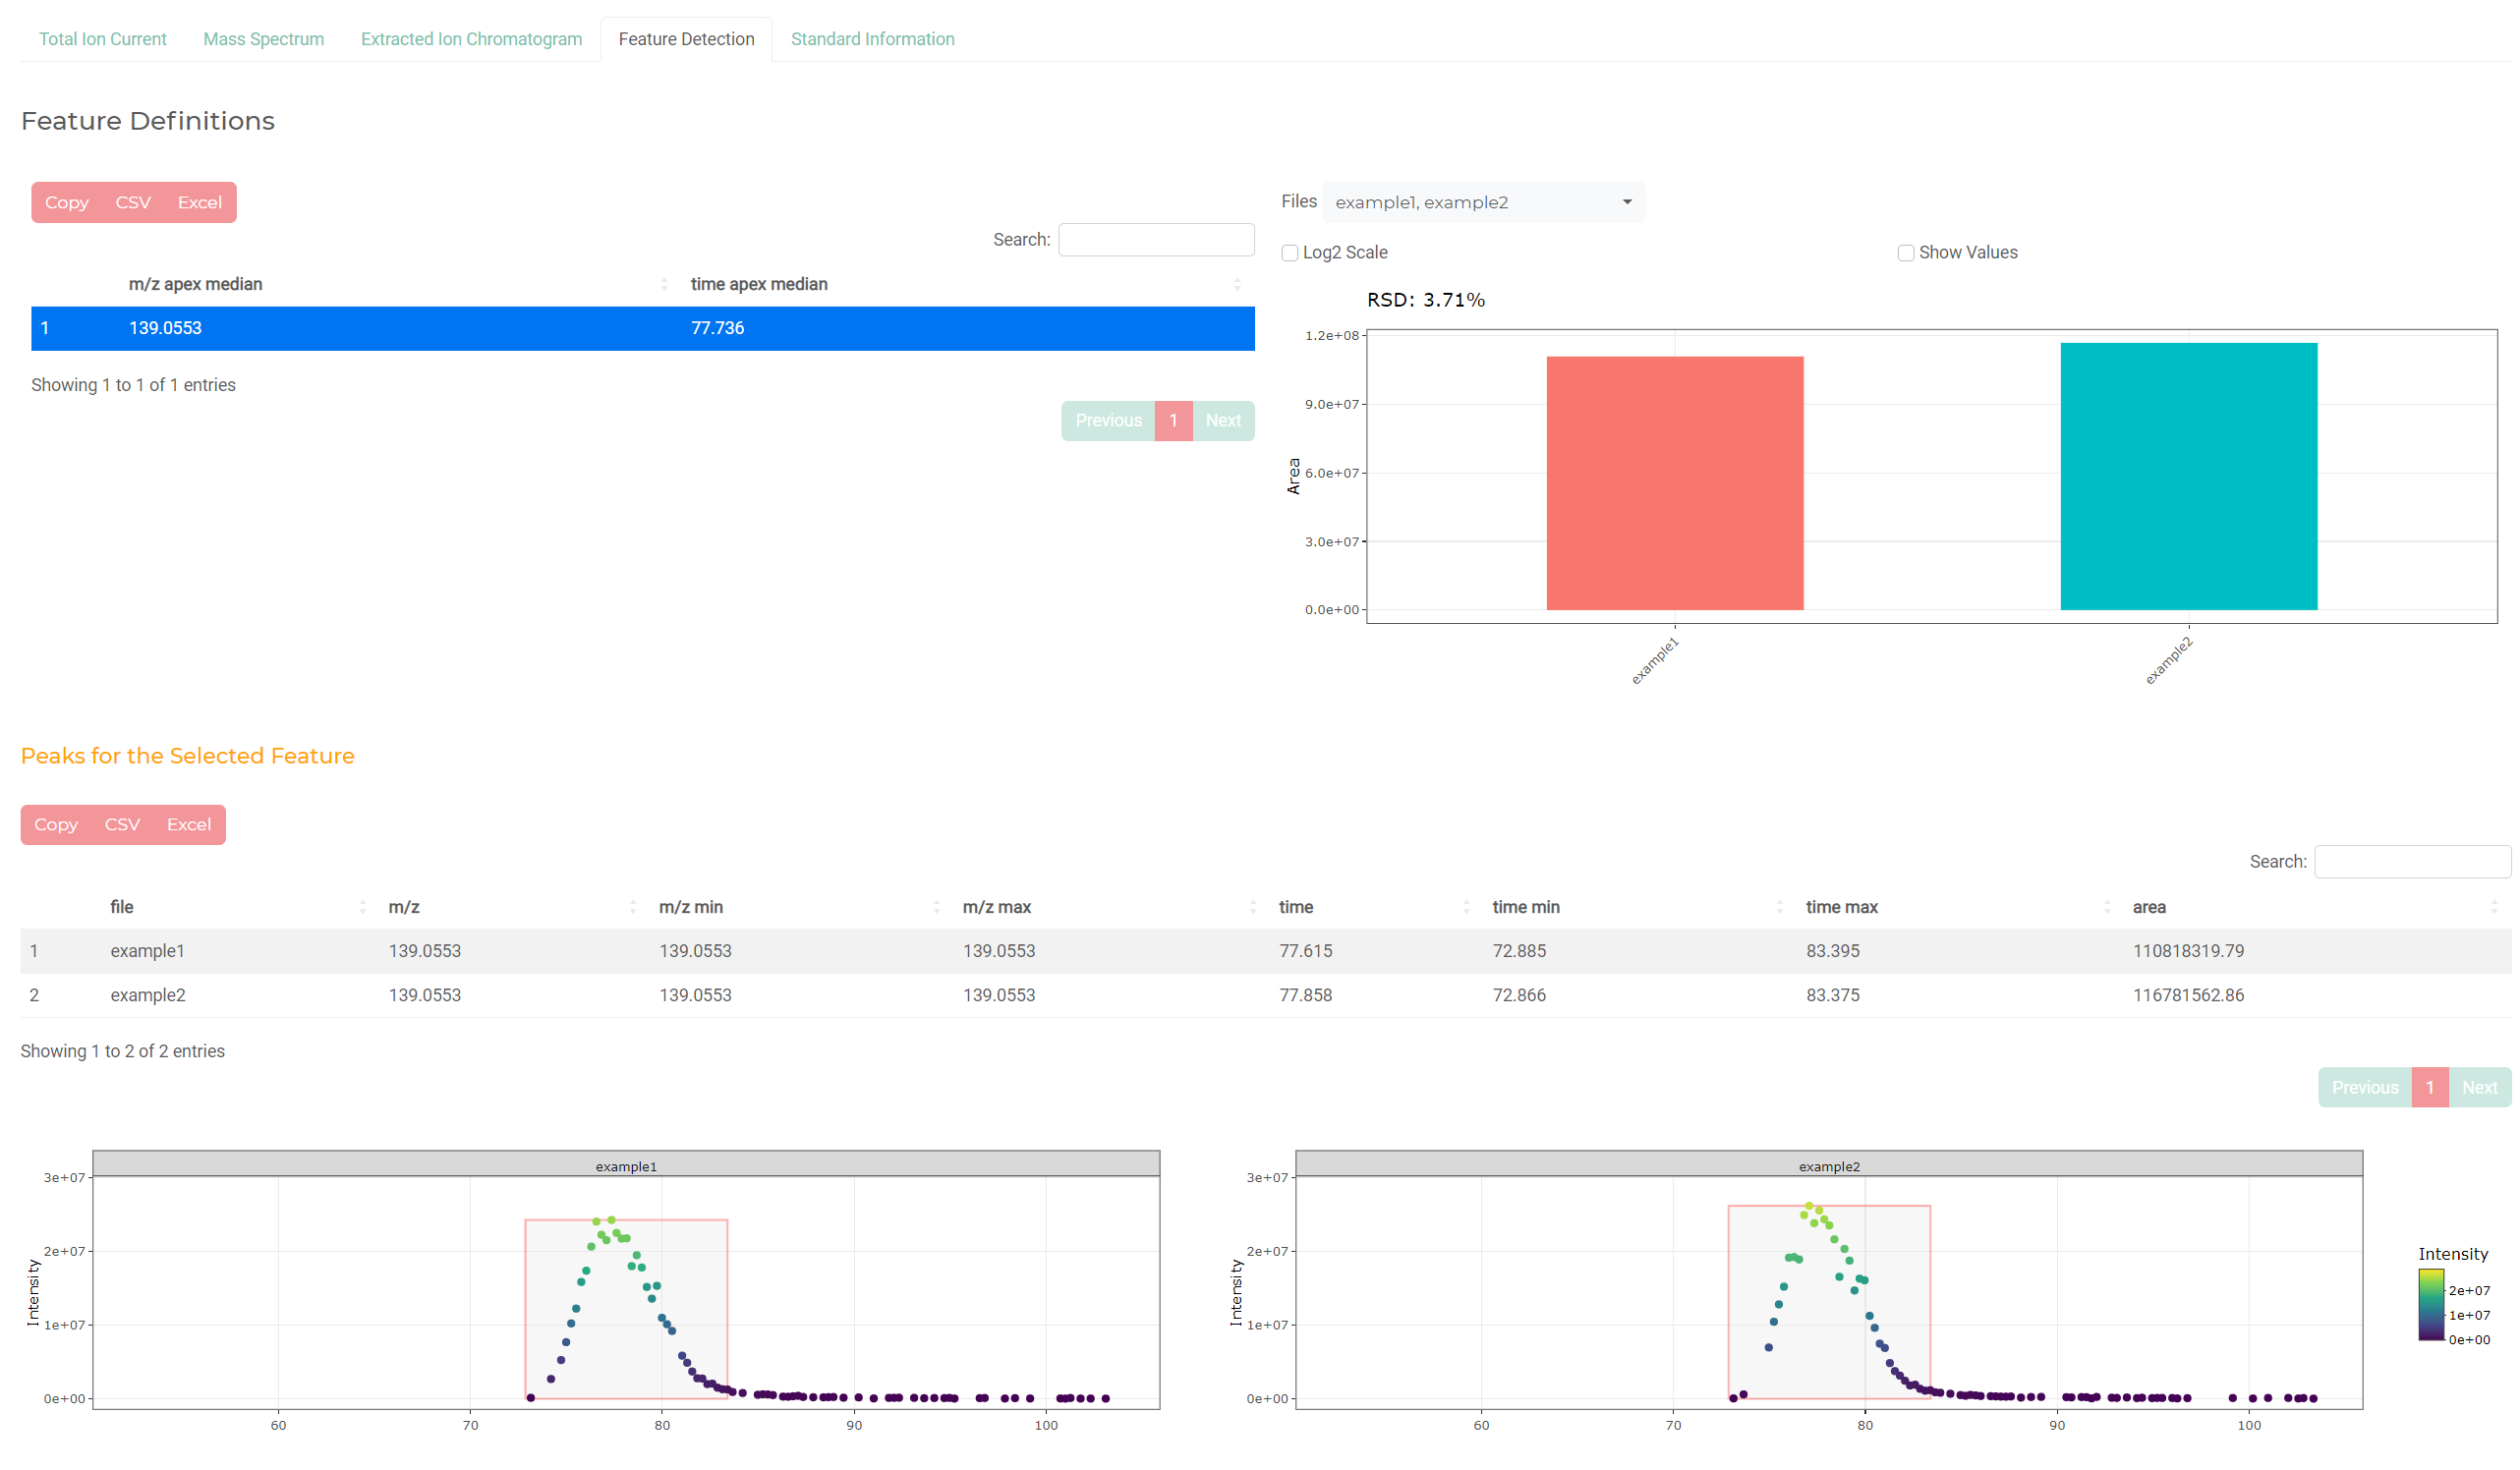Click Next in Feature Definitions pagination
This screenshot has width=2520, height=1470.
pos(1223,420)
